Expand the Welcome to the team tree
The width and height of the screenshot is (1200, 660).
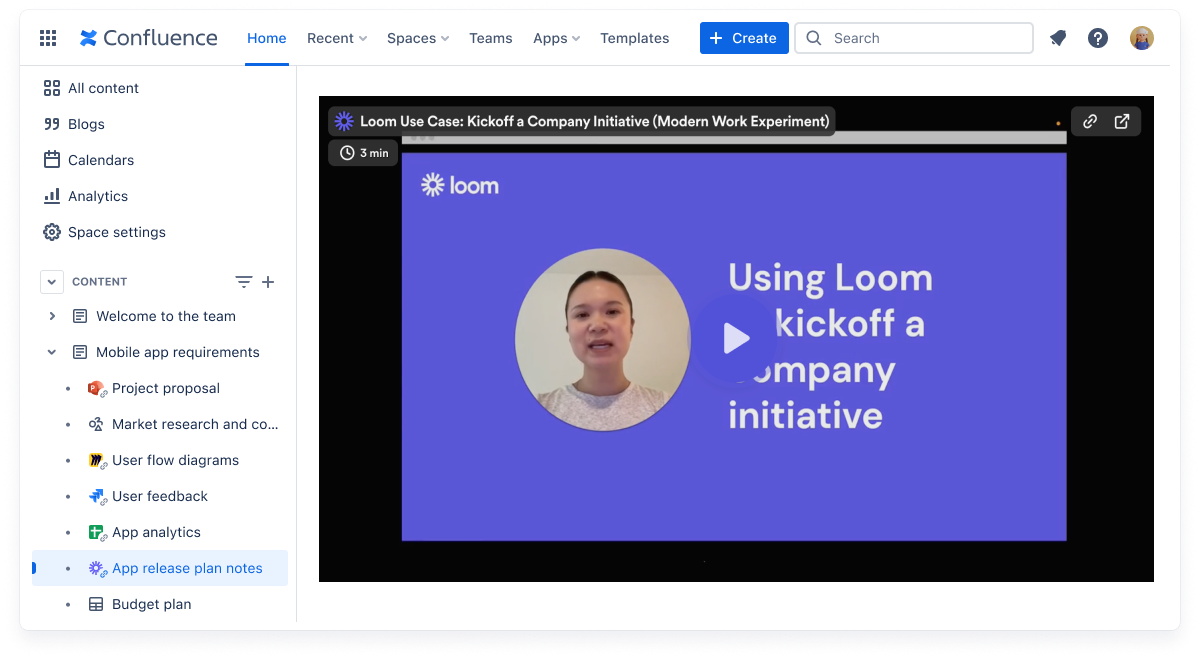[x=52, y=316]
